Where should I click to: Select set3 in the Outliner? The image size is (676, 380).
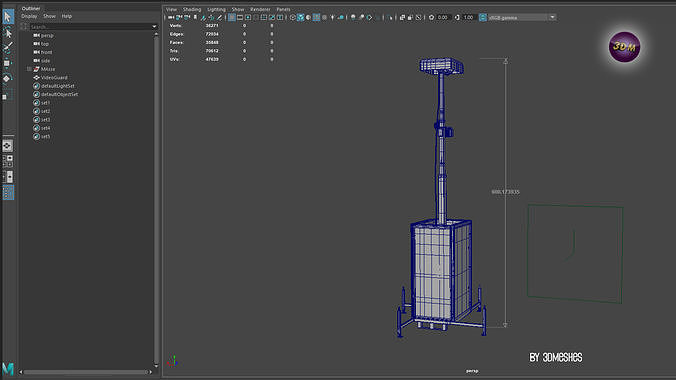(x=46, y=119)
